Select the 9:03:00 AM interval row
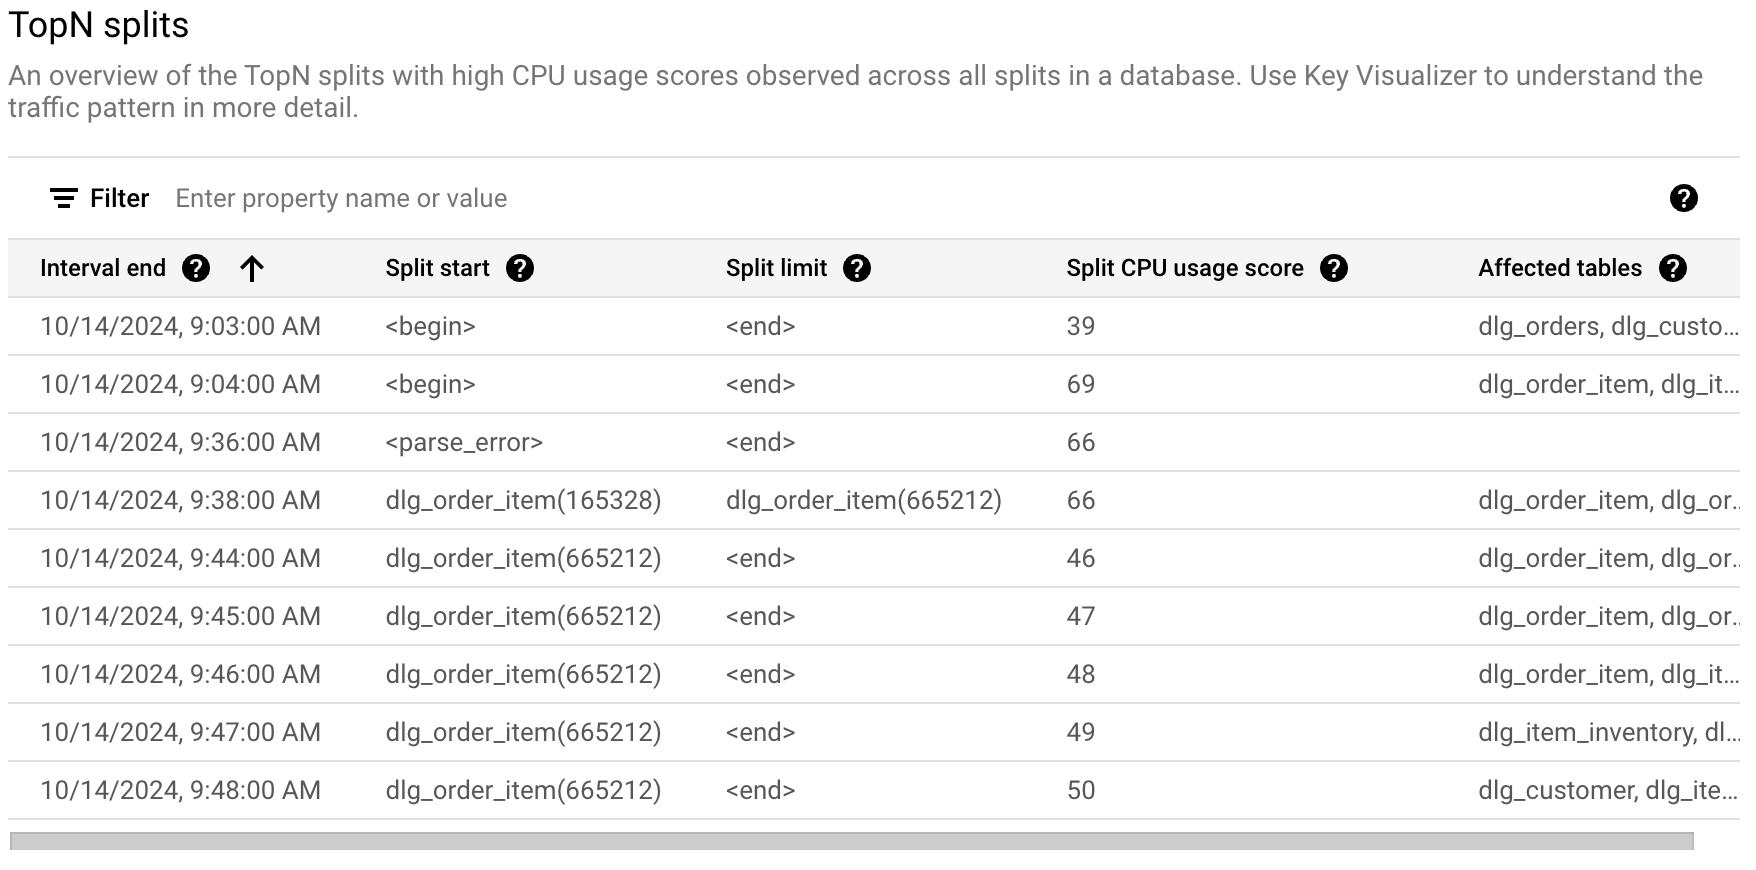Viewport: 1756px width, 870px height. click(180, 326)
